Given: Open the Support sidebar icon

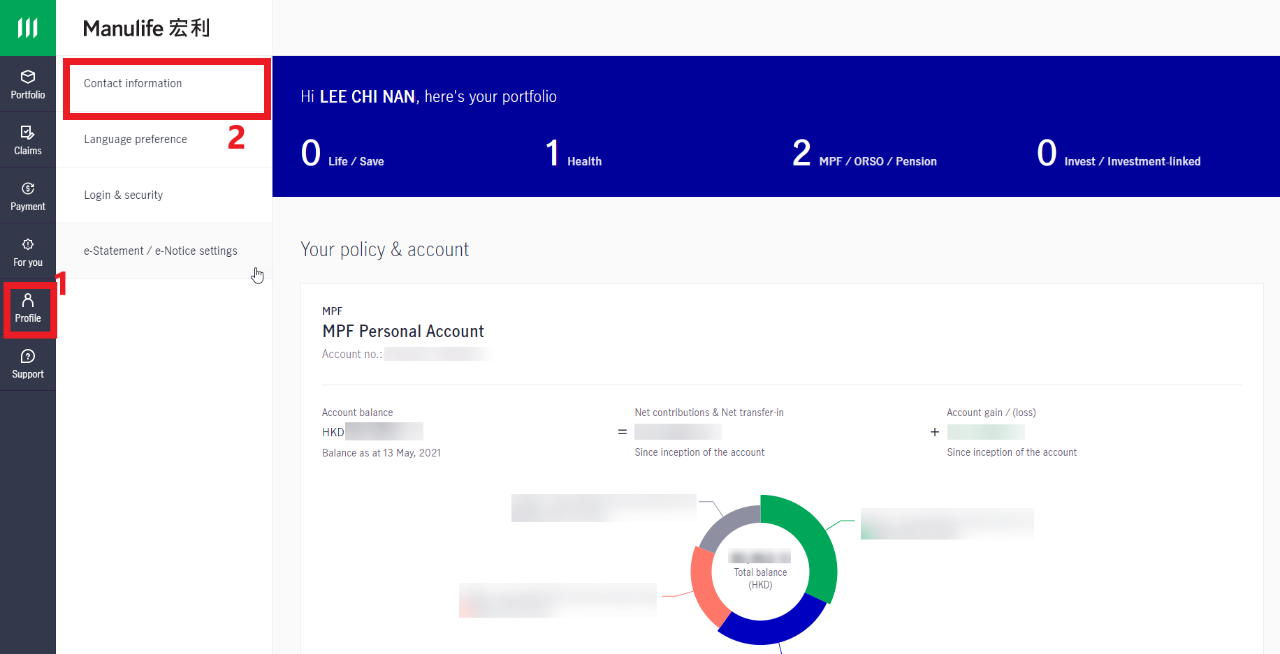Looking at the screenshot, I should (28, 364).
